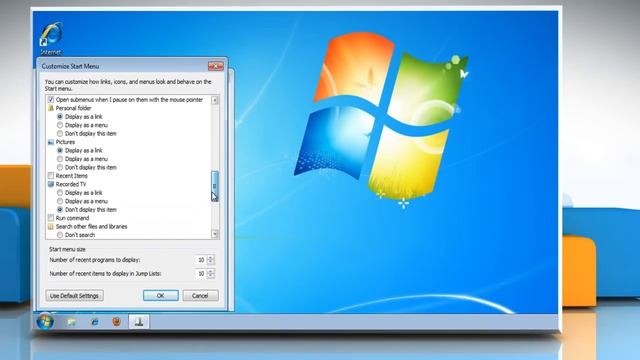The height and width of the screenshot is (360, 640).
Task: Increase recent items shown in Jump Lists
Action: (x=211, y=271)
